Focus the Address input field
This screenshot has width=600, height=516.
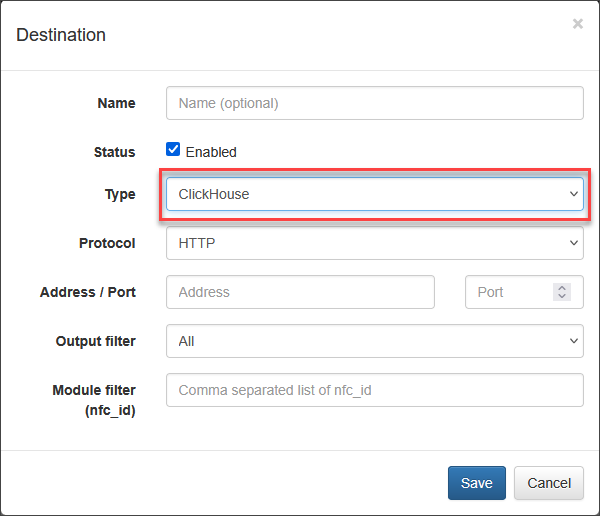[x=300, y=292]
